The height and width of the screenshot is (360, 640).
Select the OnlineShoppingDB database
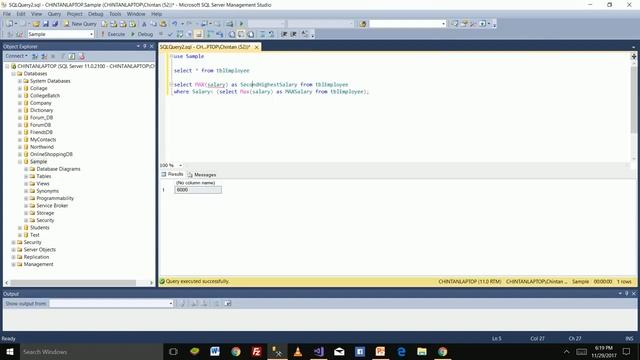(51, 154)
